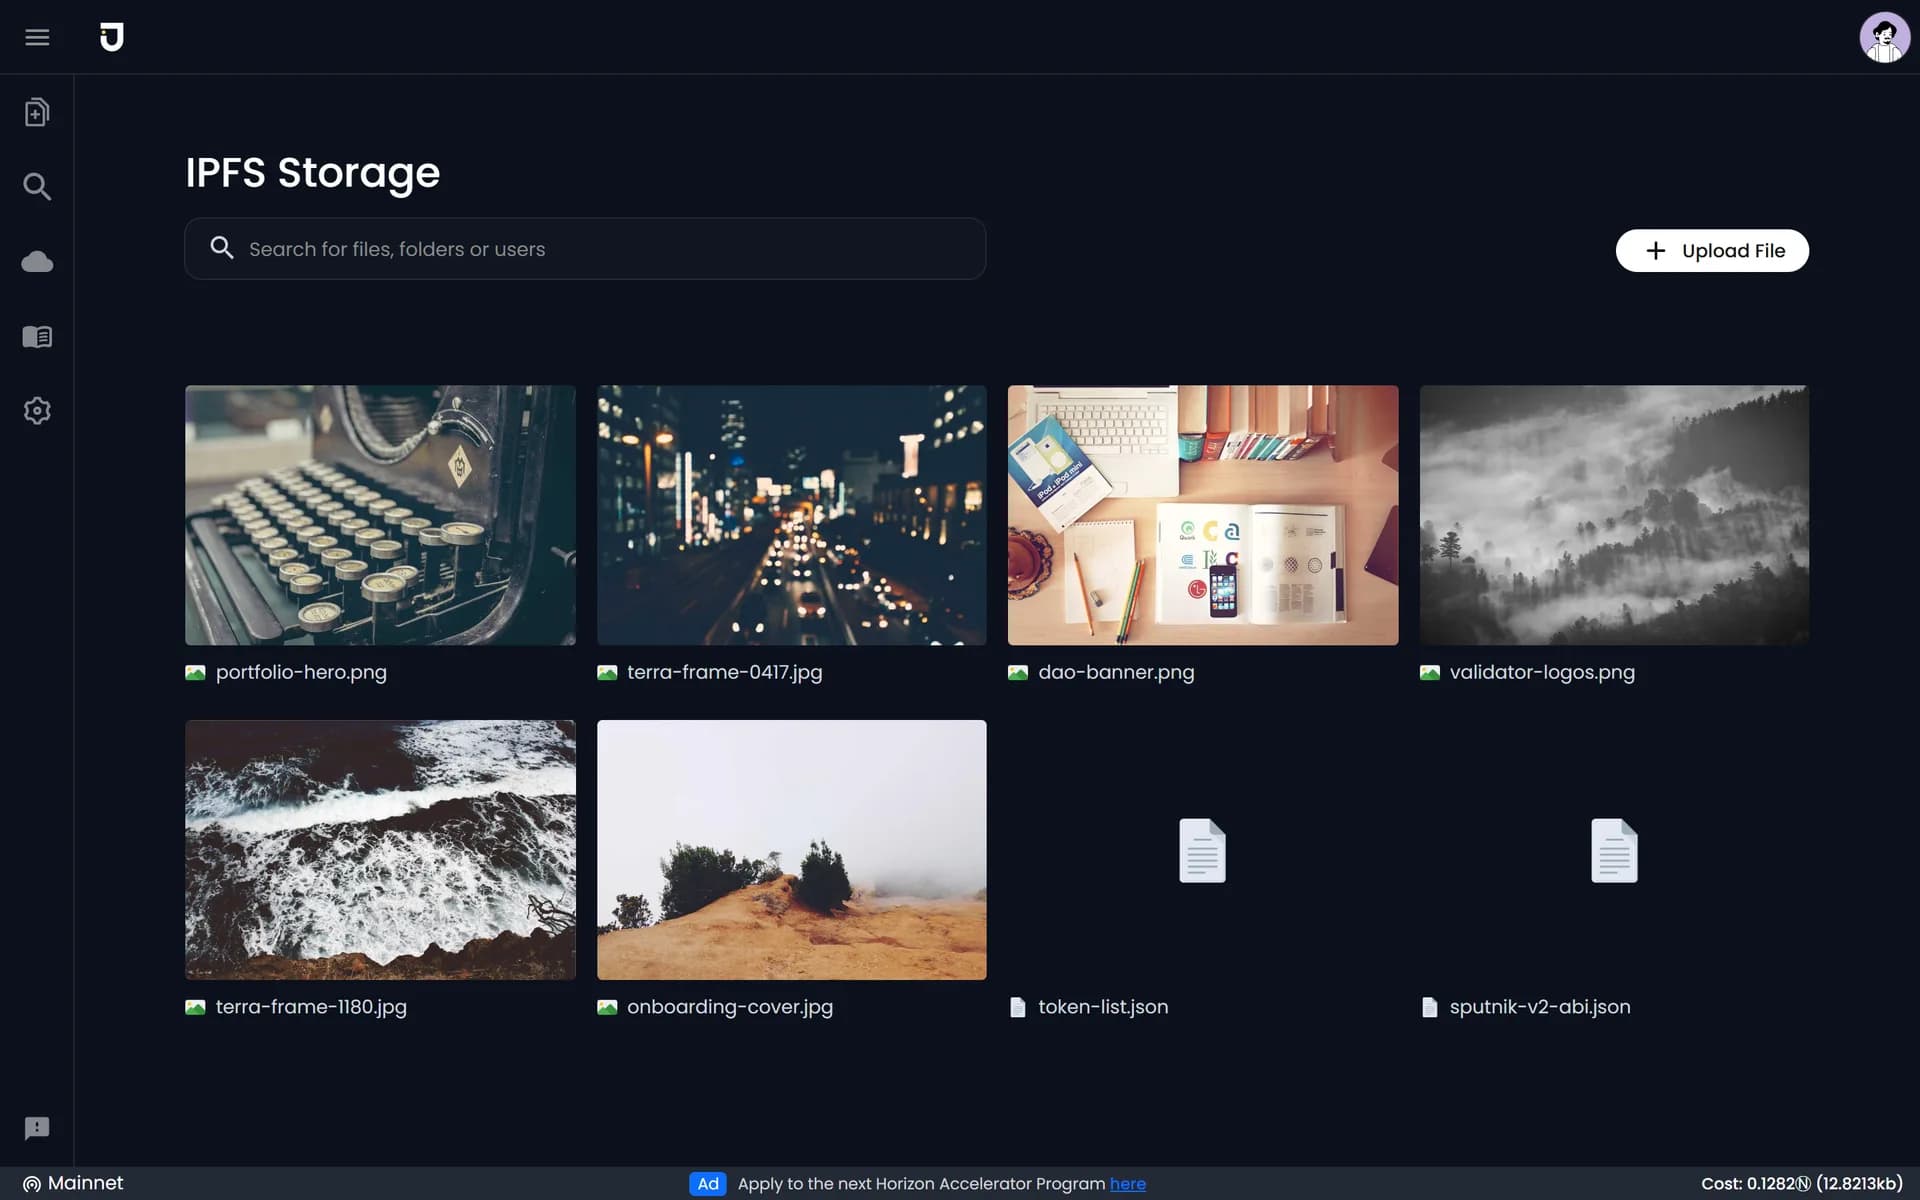Click the Ad badge

pyautogui.click(x=708, y=1184)
